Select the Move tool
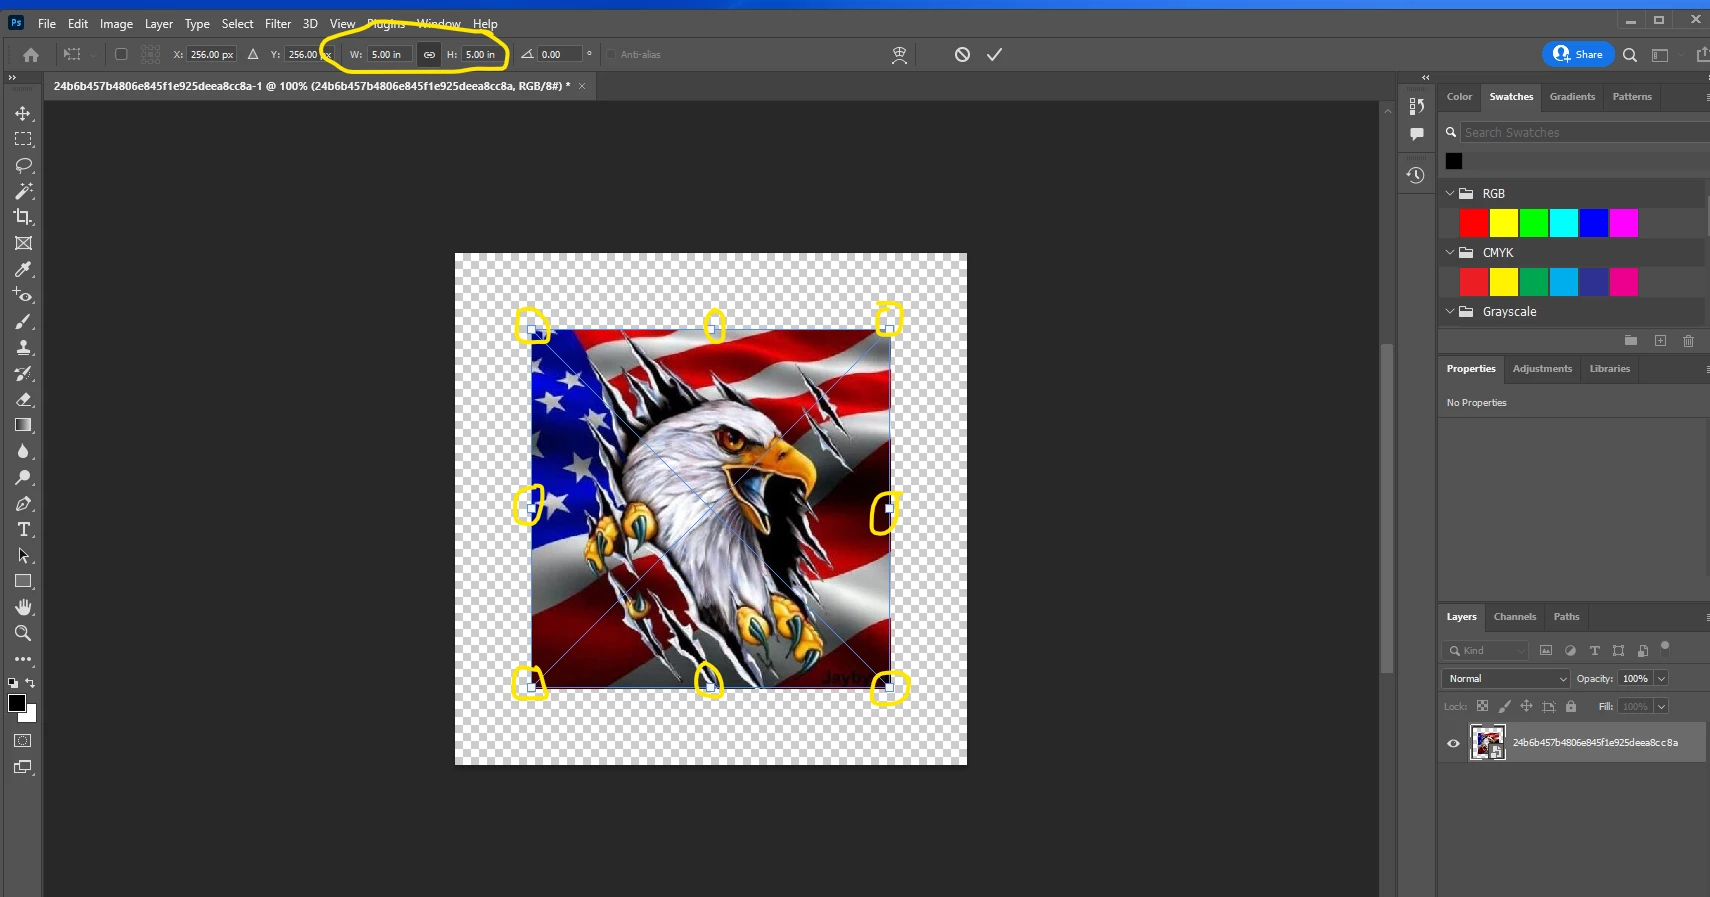 23,113
